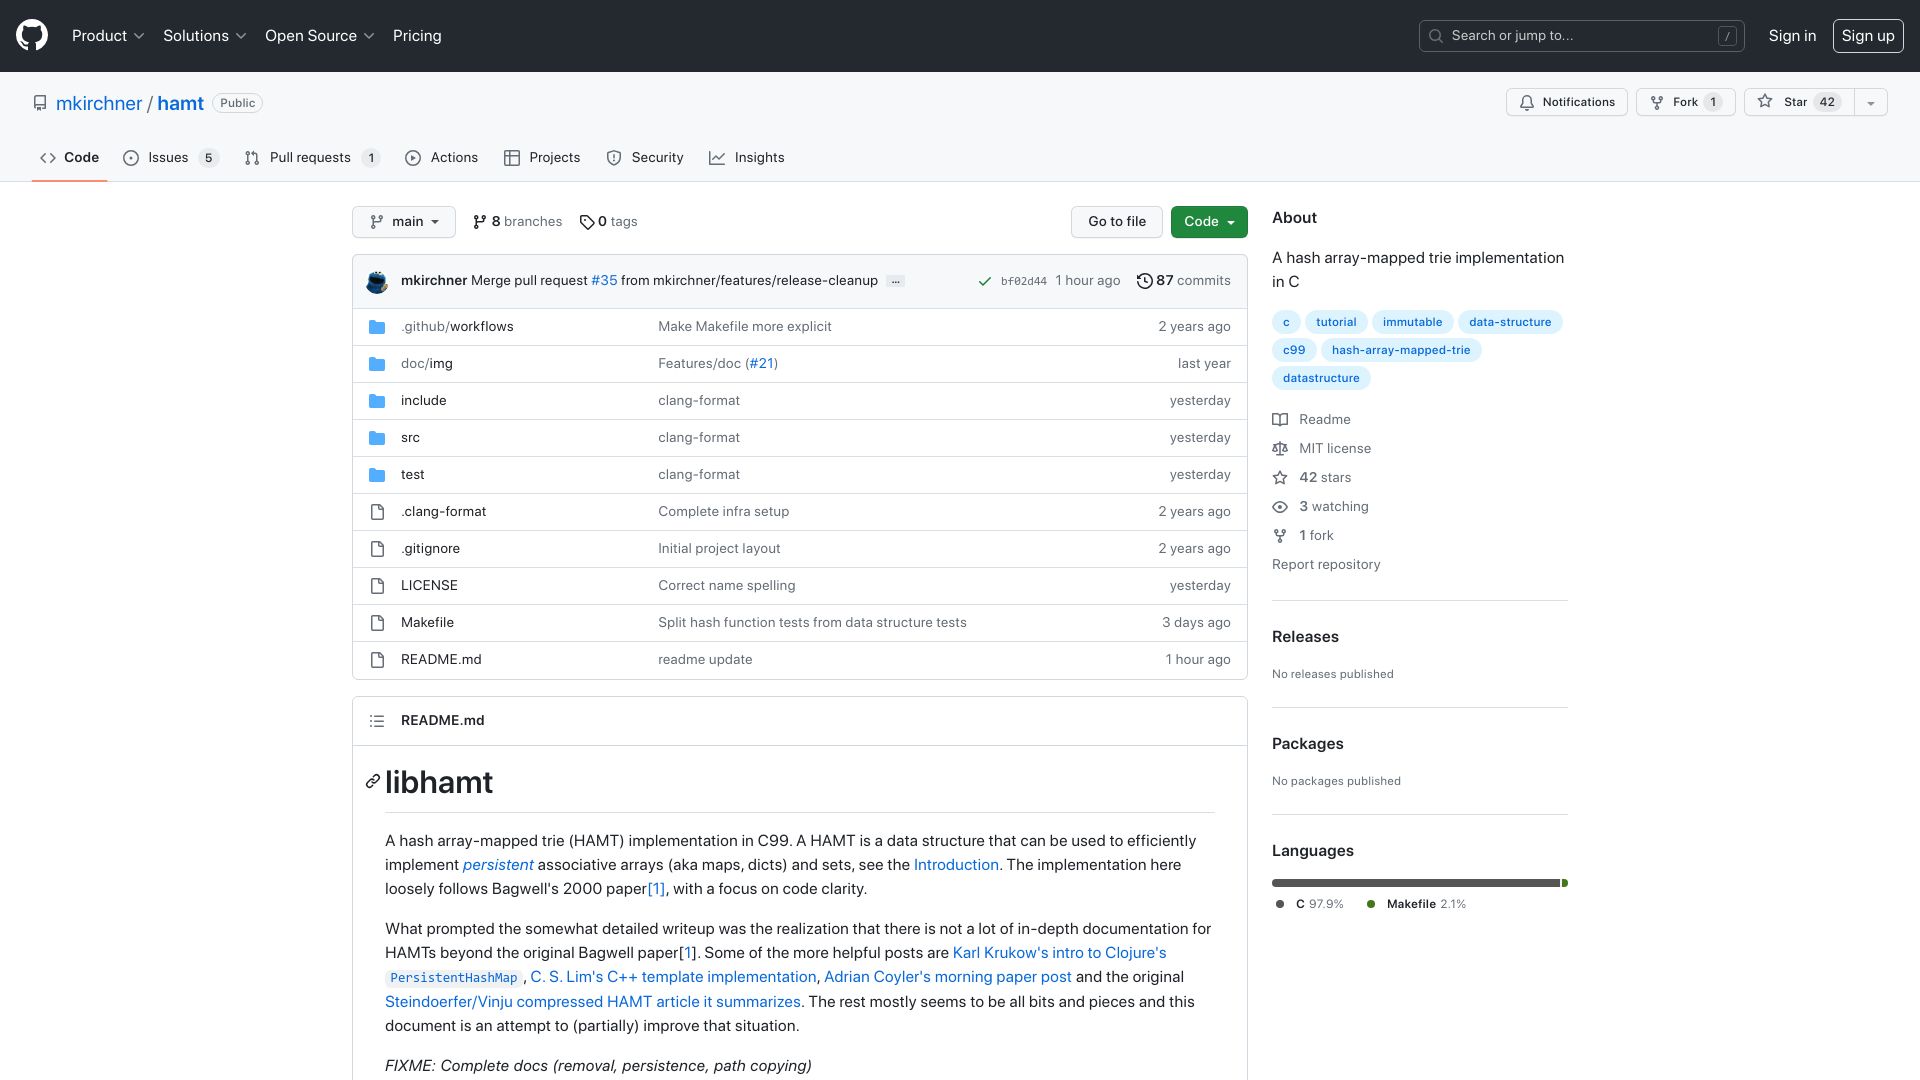Click the green commit status checkmark

coord(985,282)
